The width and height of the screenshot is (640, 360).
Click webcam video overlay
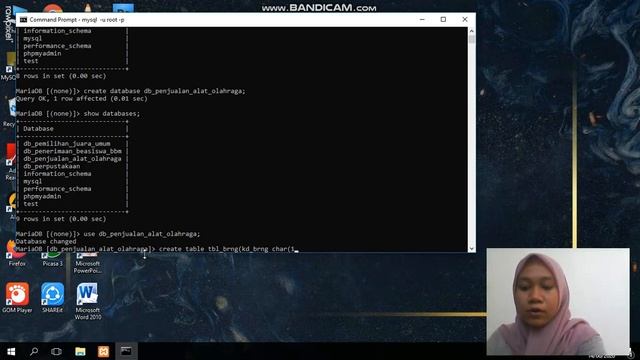click(558, 301)
